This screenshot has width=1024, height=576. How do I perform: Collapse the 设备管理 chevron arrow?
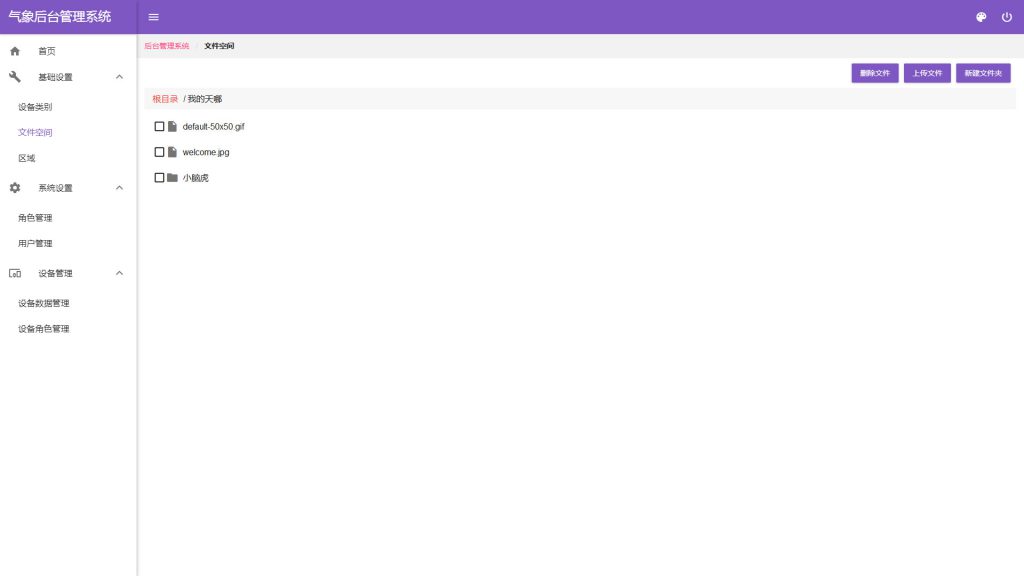coord(119,273)
